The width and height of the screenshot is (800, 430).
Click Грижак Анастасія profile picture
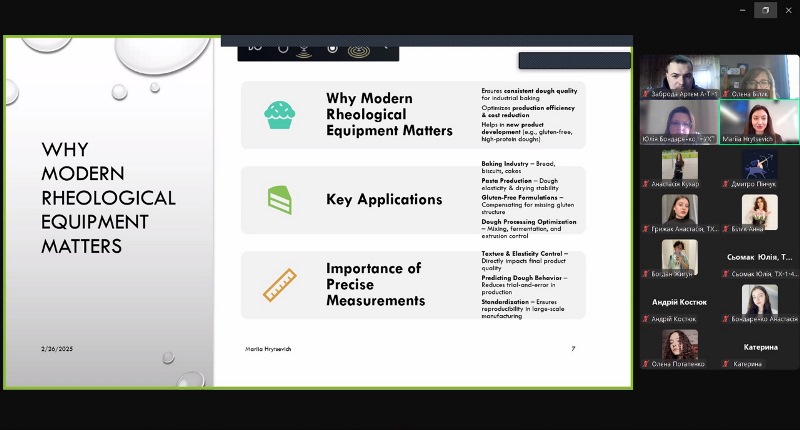click(x=680, y=209)
